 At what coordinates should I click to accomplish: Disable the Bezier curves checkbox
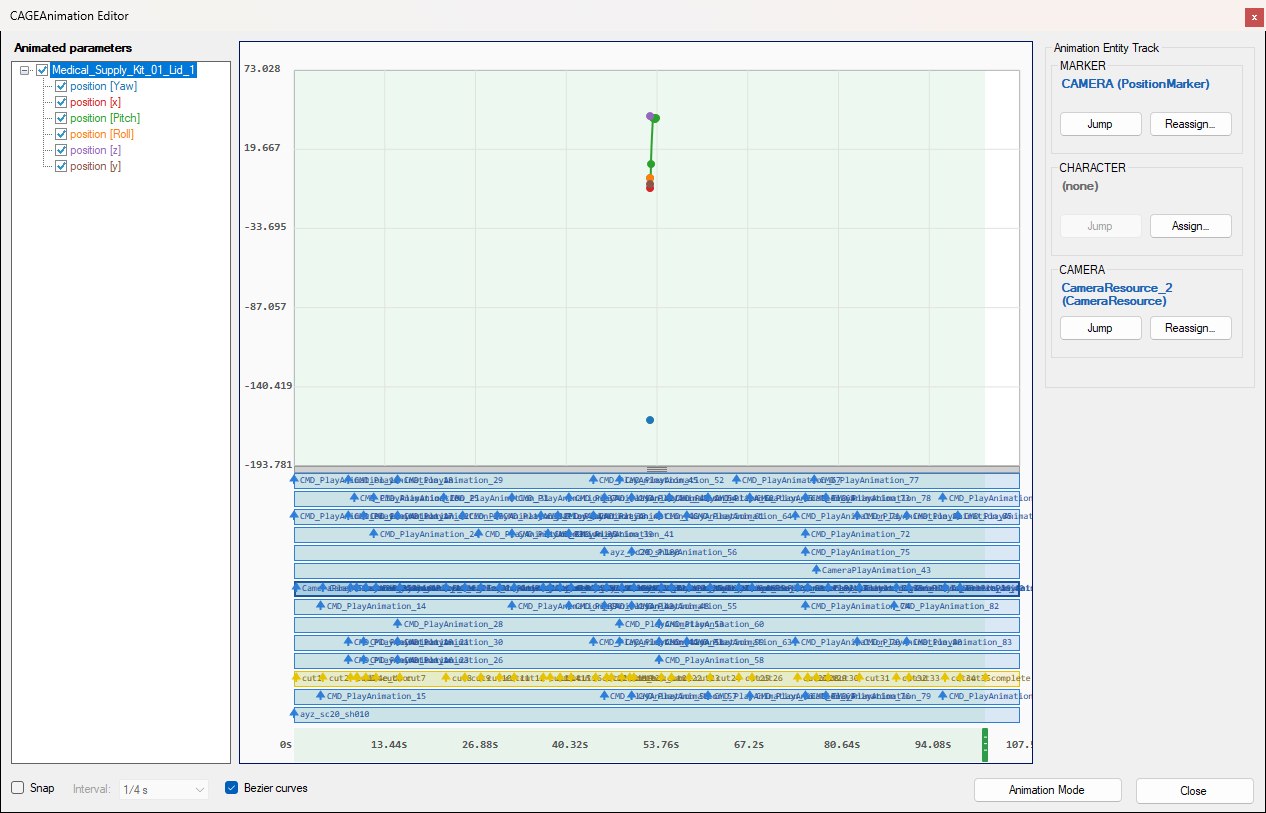click(x=232, y=788)
